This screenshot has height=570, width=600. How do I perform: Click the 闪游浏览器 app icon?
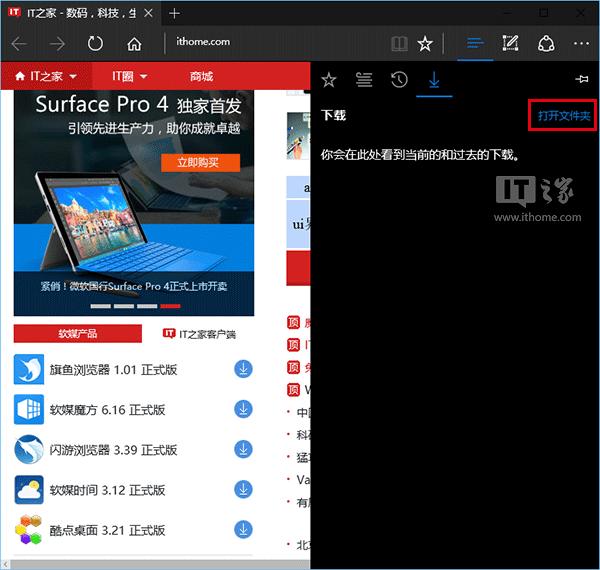coord(29,449)
